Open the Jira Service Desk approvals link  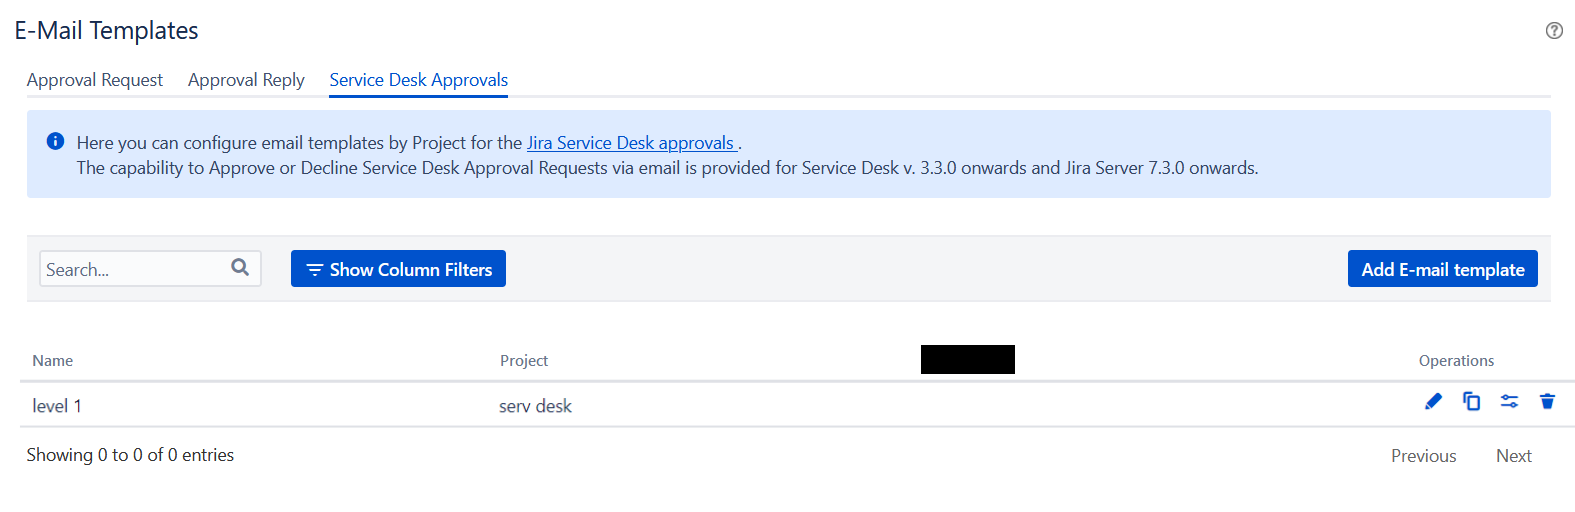pos(630,143)
